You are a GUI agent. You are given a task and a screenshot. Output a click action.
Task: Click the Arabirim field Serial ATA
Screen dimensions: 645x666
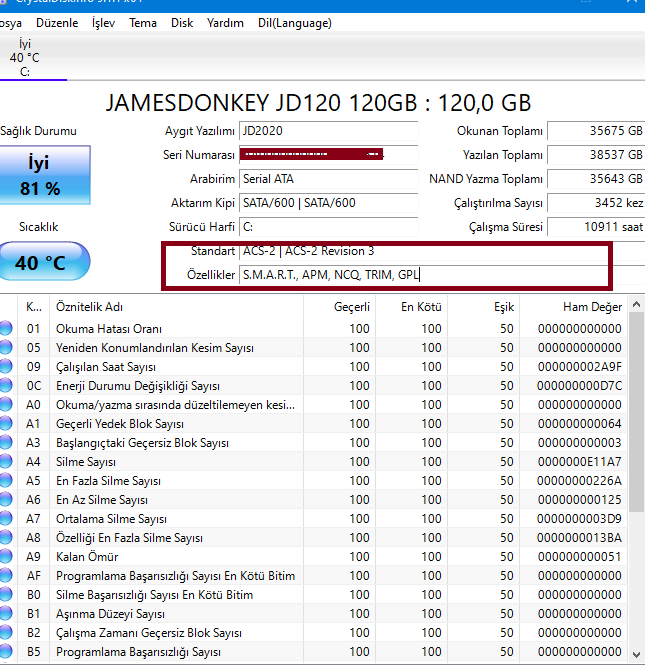[x=329, y=179]
